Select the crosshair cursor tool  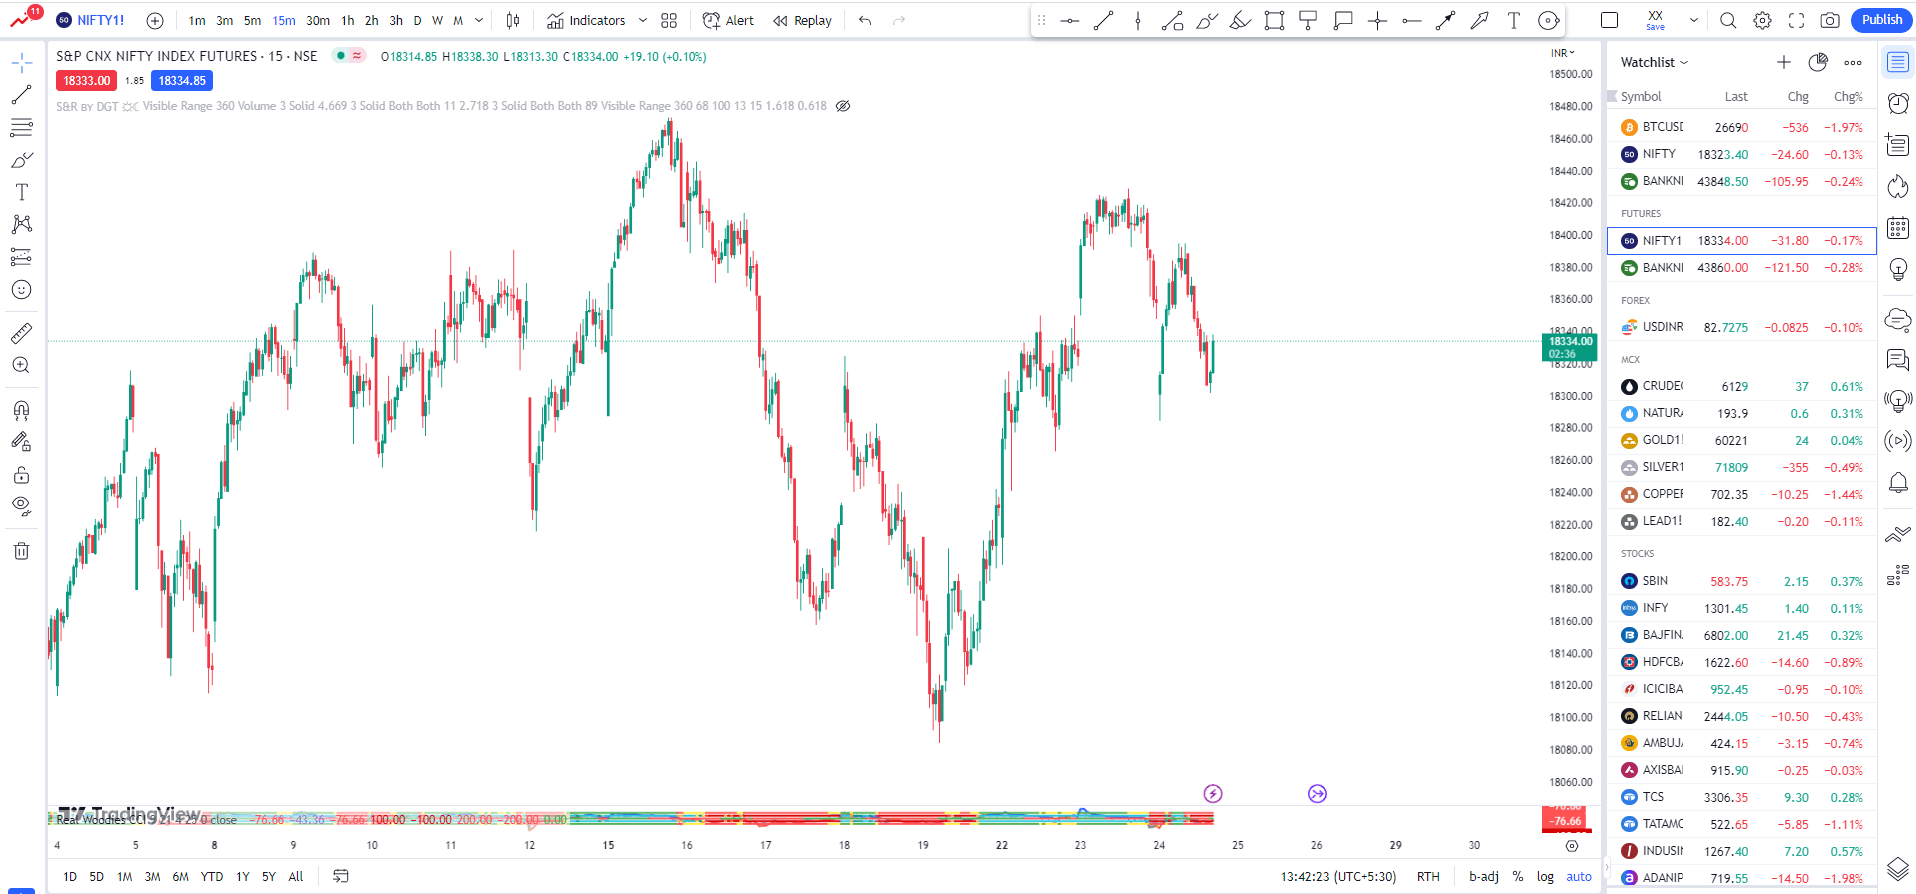point(21,64)
